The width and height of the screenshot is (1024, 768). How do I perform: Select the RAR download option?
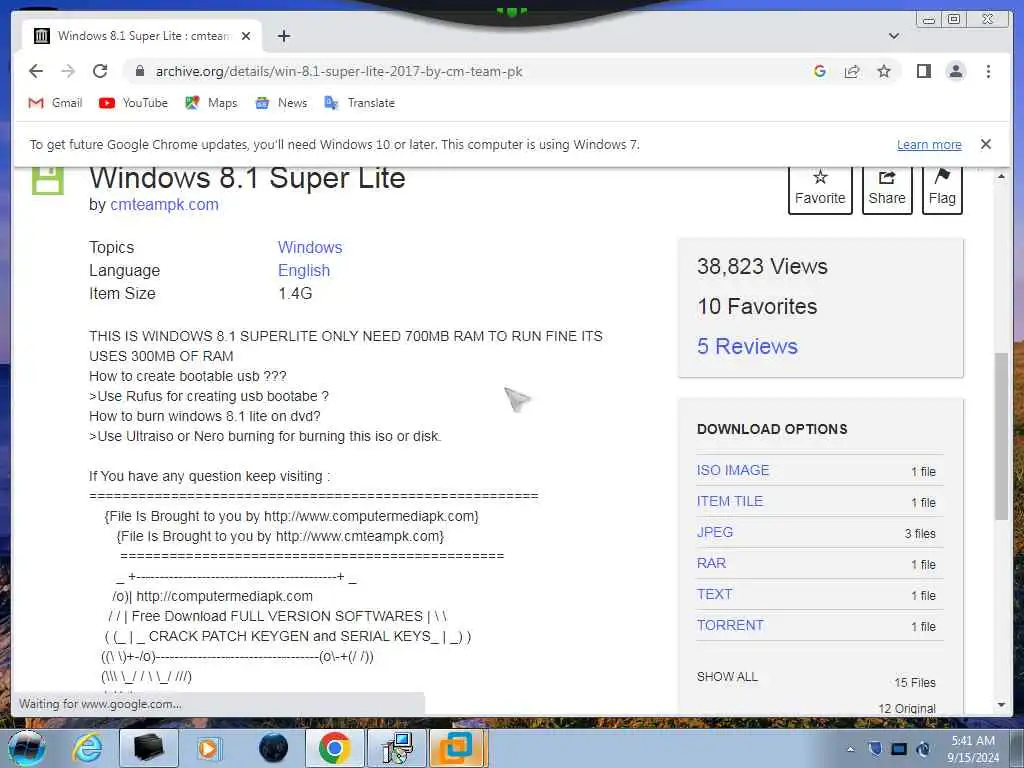[711, 563]
